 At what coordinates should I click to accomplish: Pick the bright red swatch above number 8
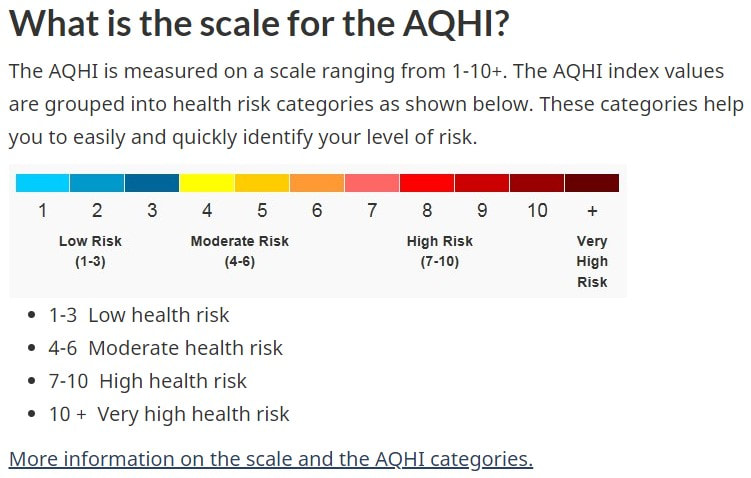click(x=427, y=183)
